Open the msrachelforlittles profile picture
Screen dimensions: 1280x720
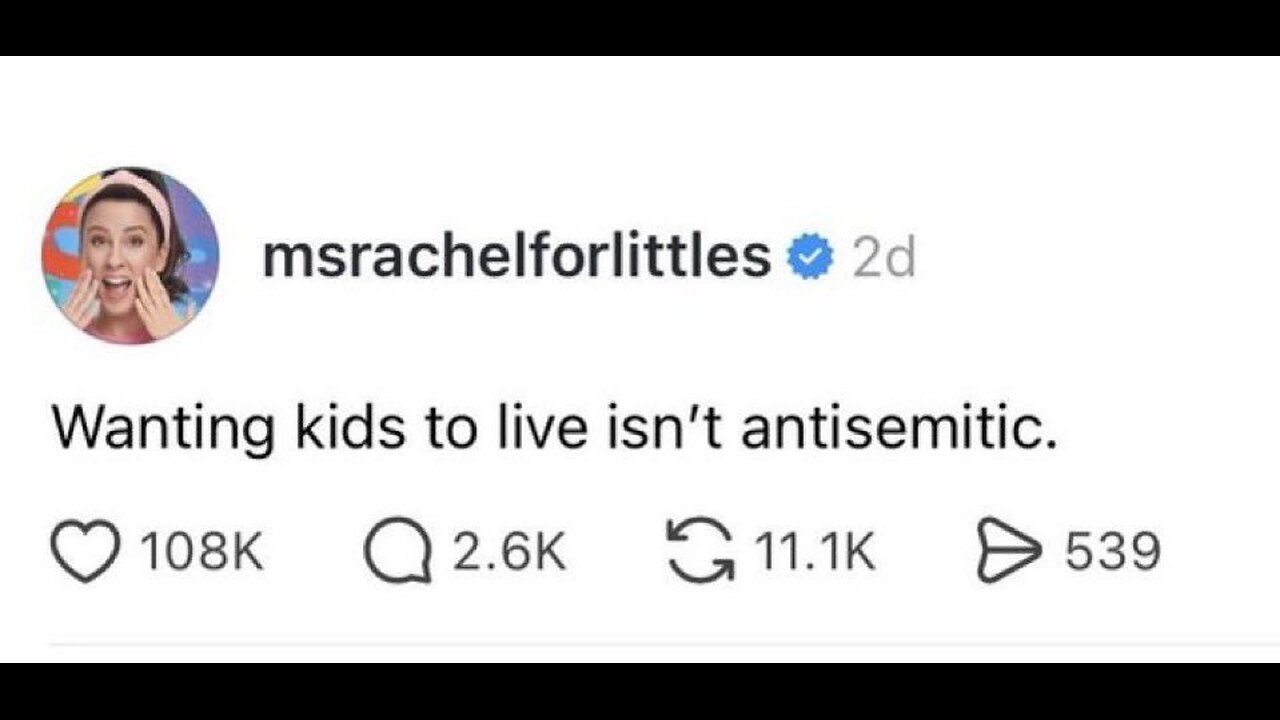[130, 256]
